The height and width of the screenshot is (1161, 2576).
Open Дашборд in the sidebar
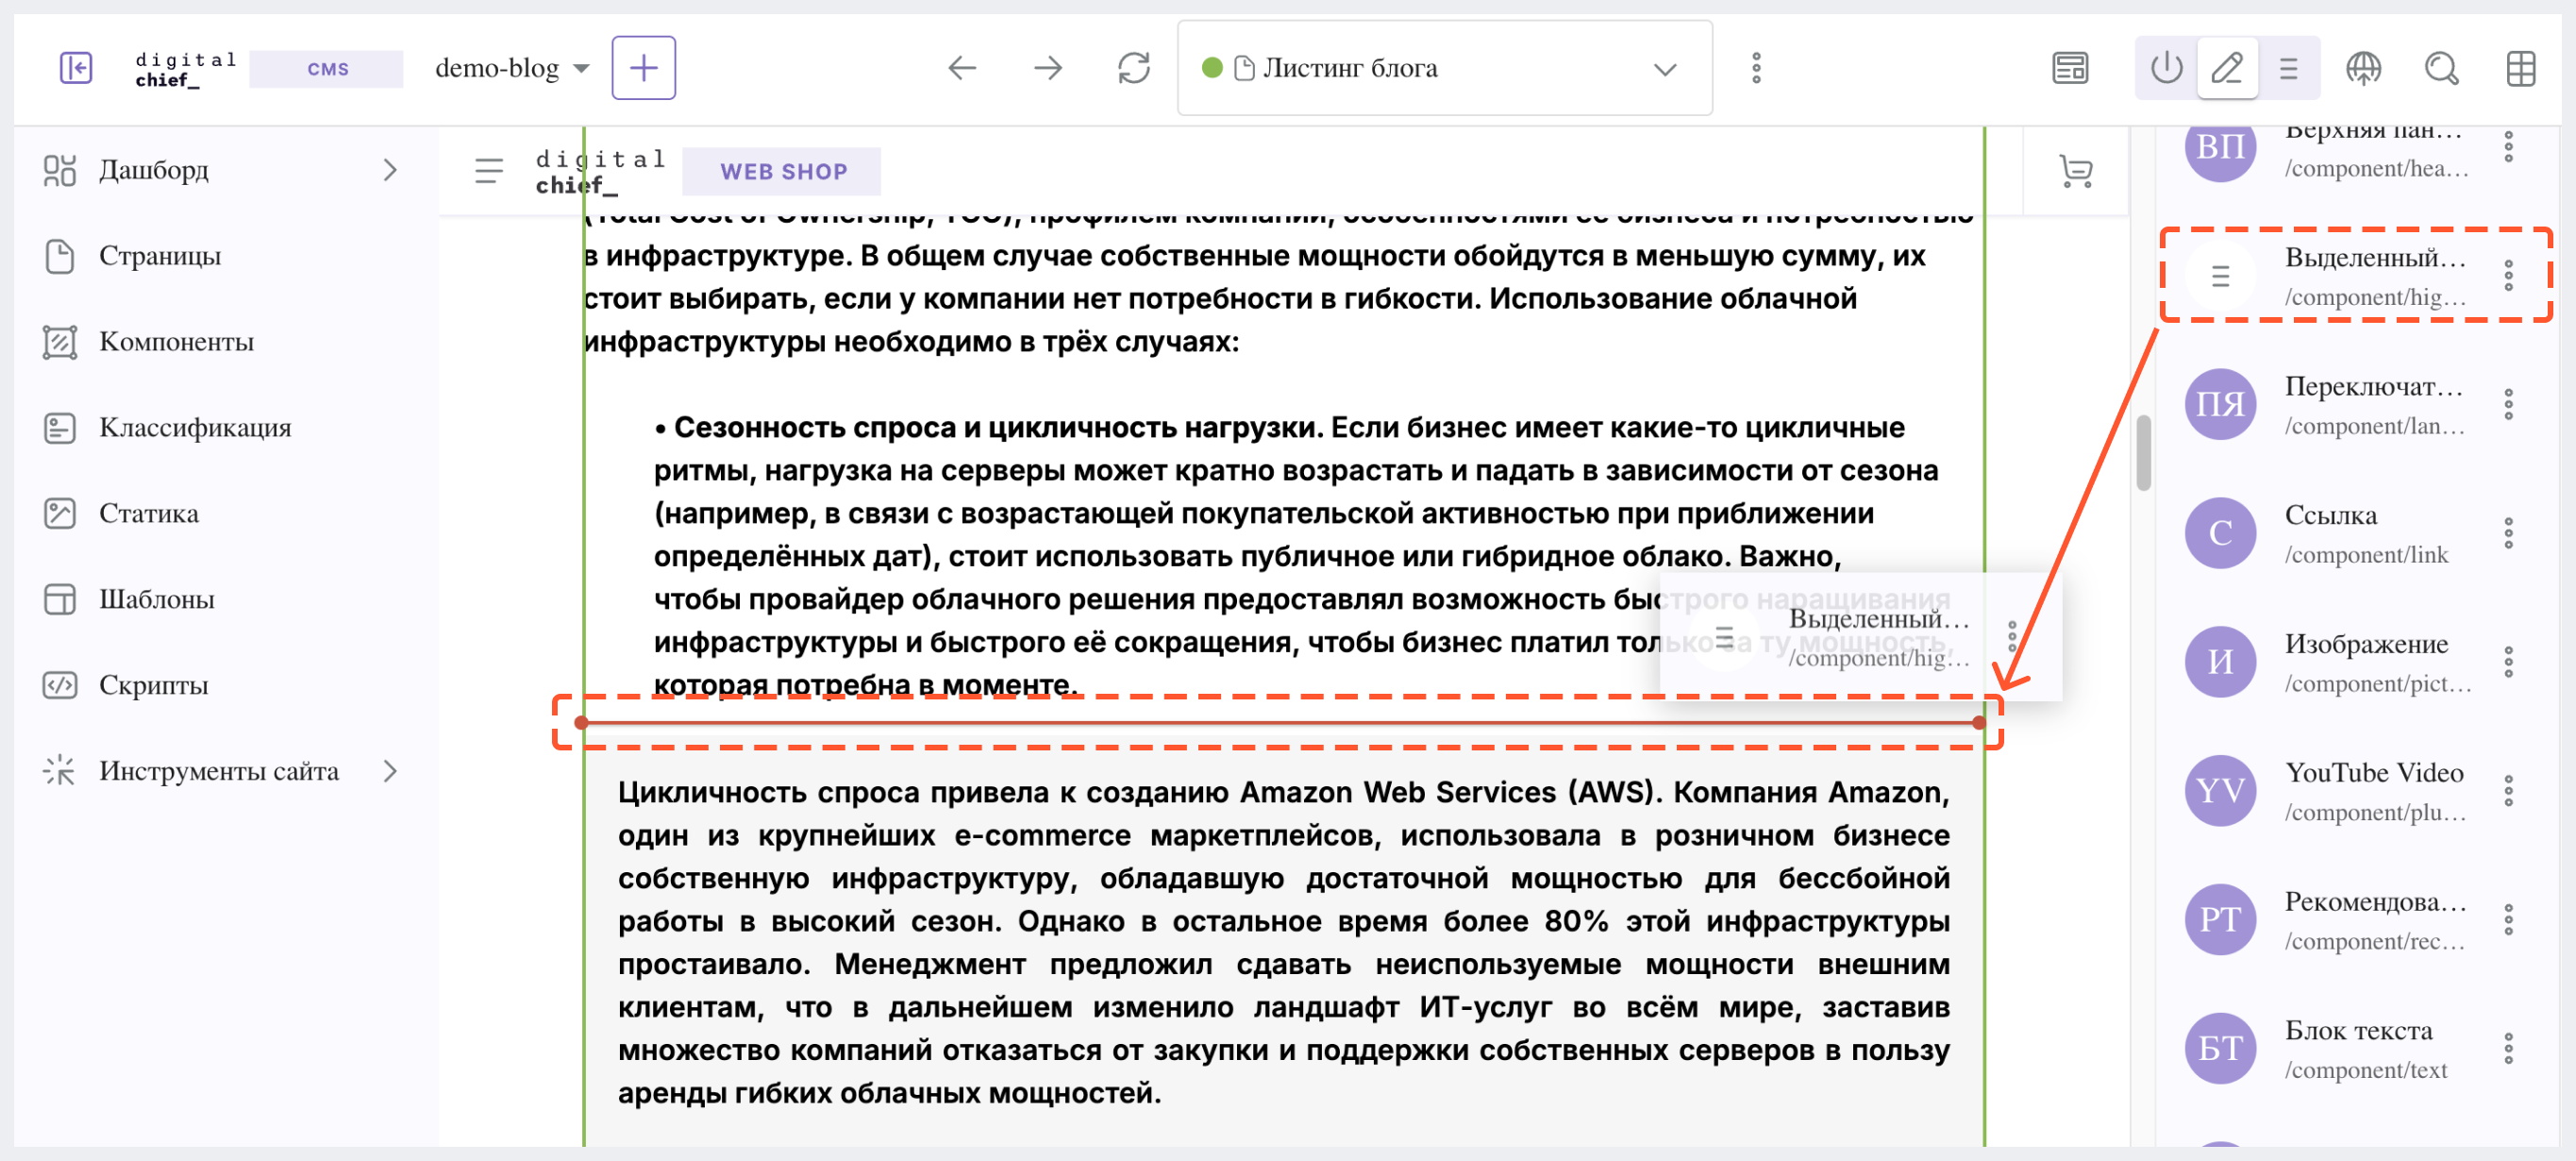pos(222,171)
